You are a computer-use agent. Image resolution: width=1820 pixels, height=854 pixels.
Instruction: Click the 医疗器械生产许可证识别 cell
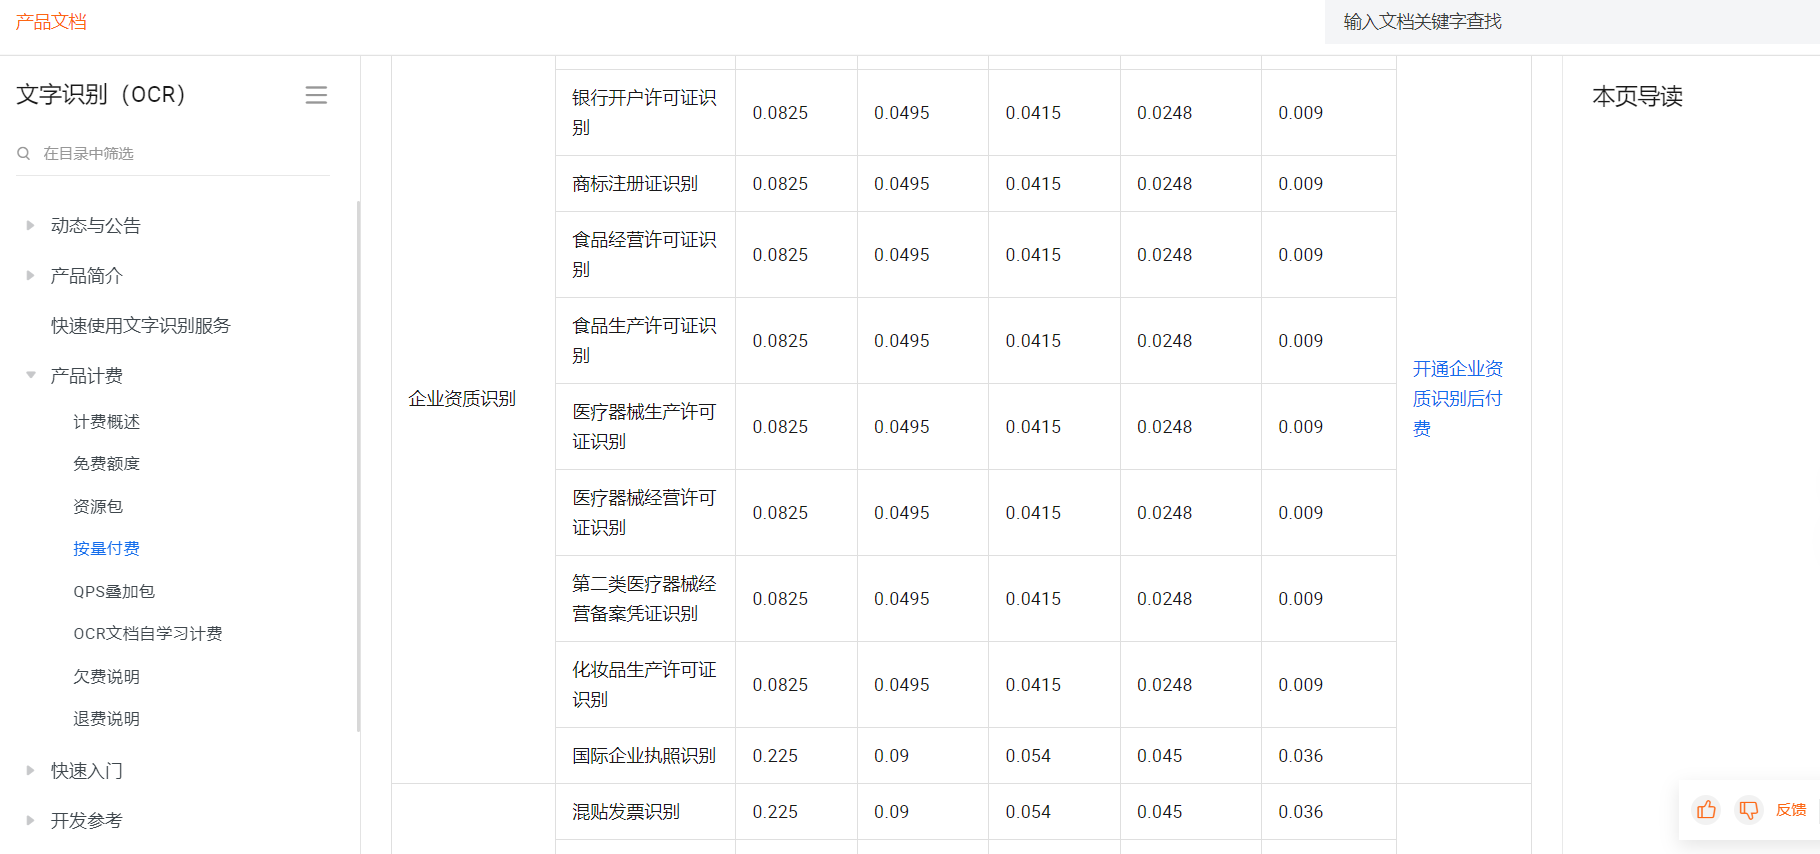click(645, 427)
